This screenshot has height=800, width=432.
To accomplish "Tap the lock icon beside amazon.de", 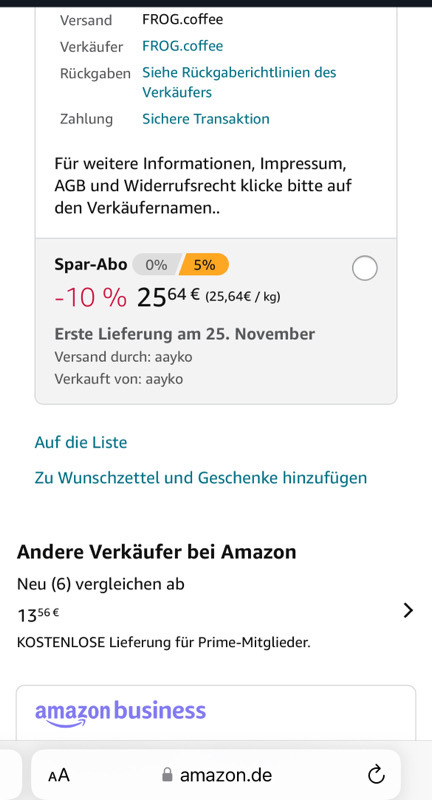I will click(167, 776).
